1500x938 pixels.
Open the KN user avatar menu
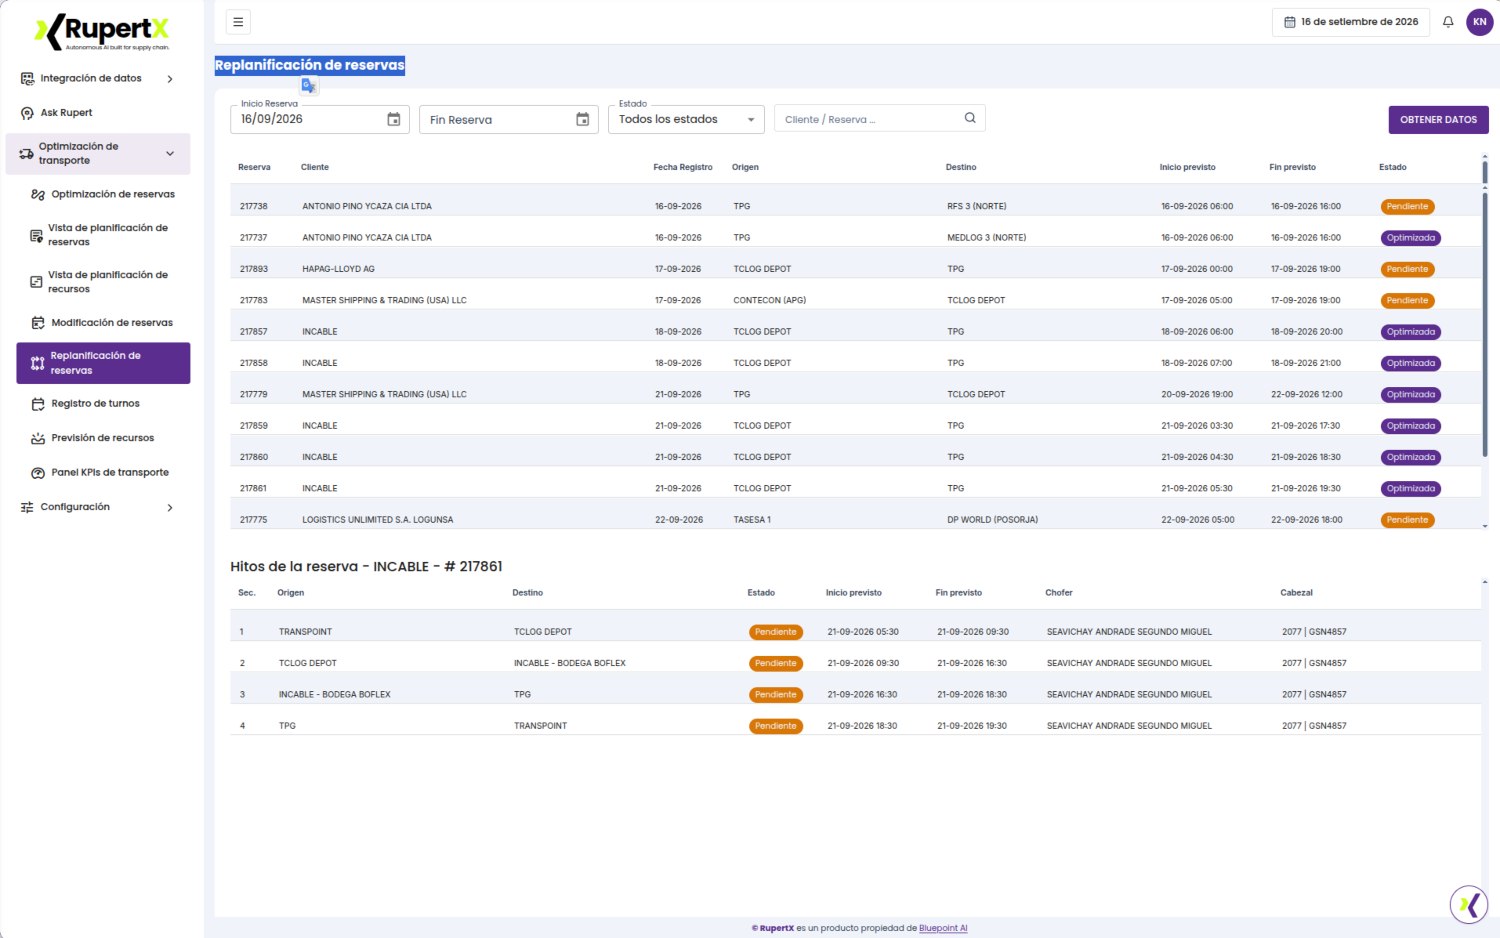coord(1479,22)
